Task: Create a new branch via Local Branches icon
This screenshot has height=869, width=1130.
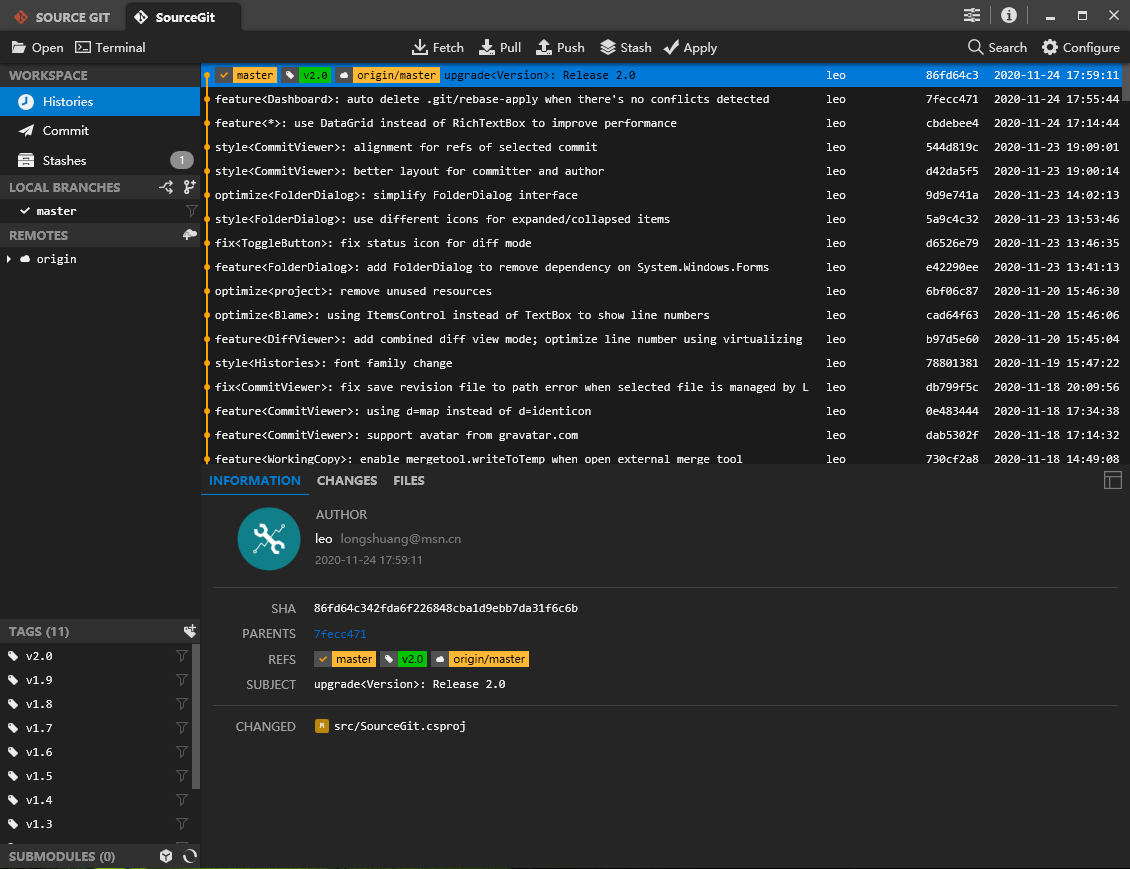Action: pyautogui.click(x=190, y=187)
